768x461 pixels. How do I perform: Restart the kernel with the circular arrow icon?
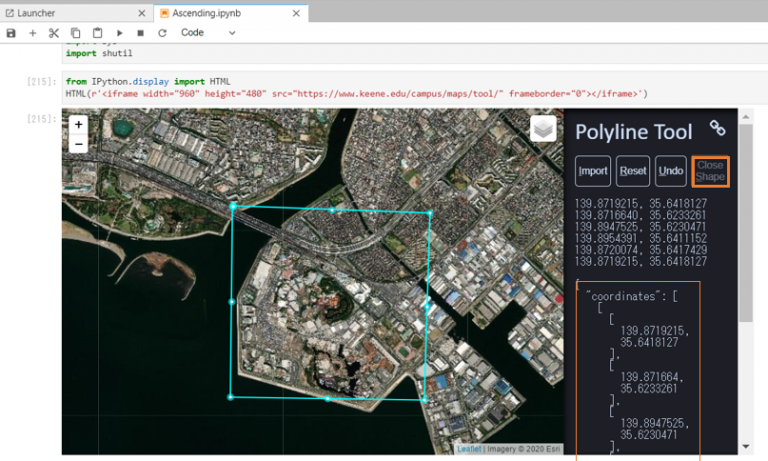pos(162,33)
